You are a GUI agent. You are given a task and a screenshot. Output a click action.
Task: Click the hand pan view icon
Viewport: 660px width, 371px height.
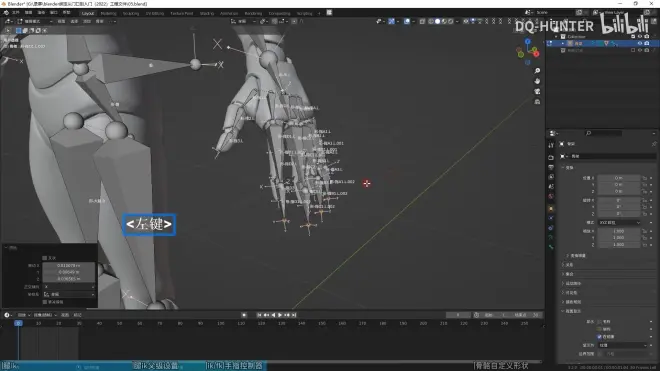pyautogui.click(x=537, y=81)
